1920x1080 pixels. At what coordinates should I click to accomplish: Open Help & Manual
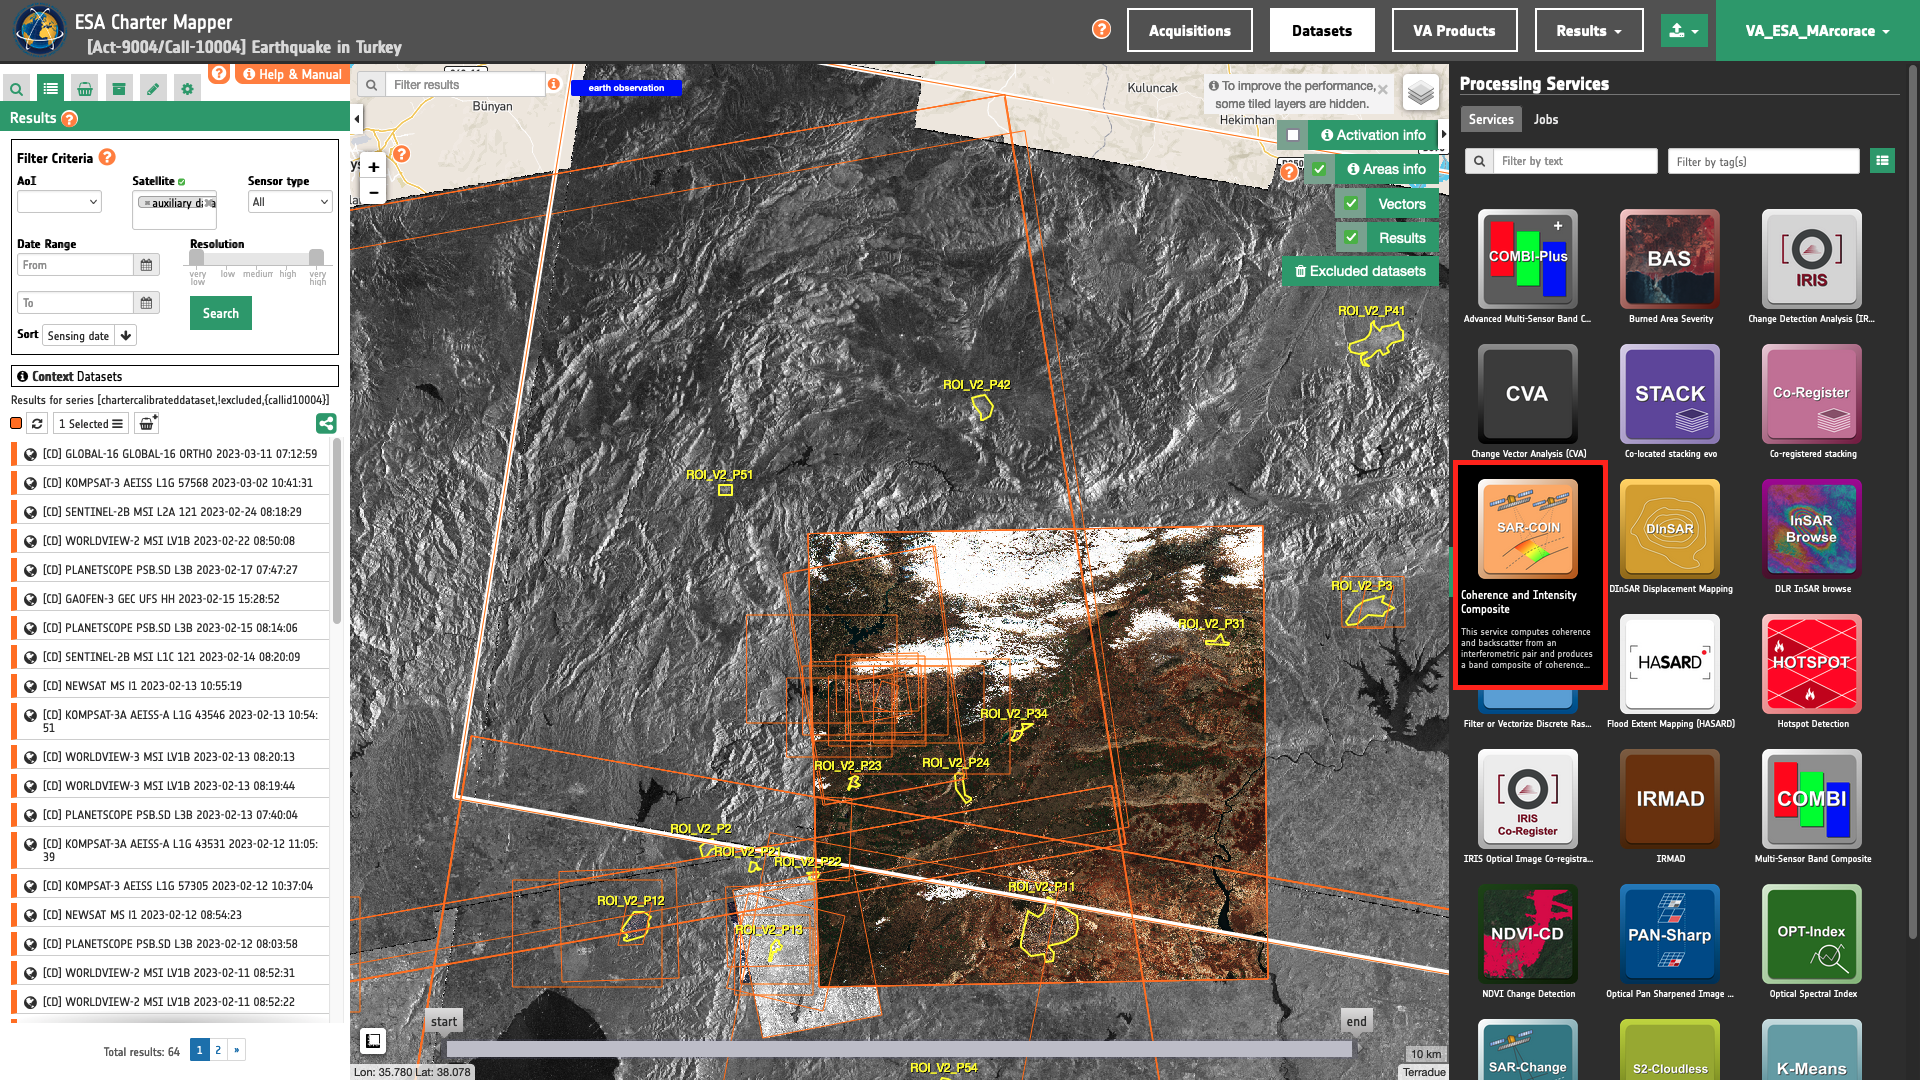point(292,74)
